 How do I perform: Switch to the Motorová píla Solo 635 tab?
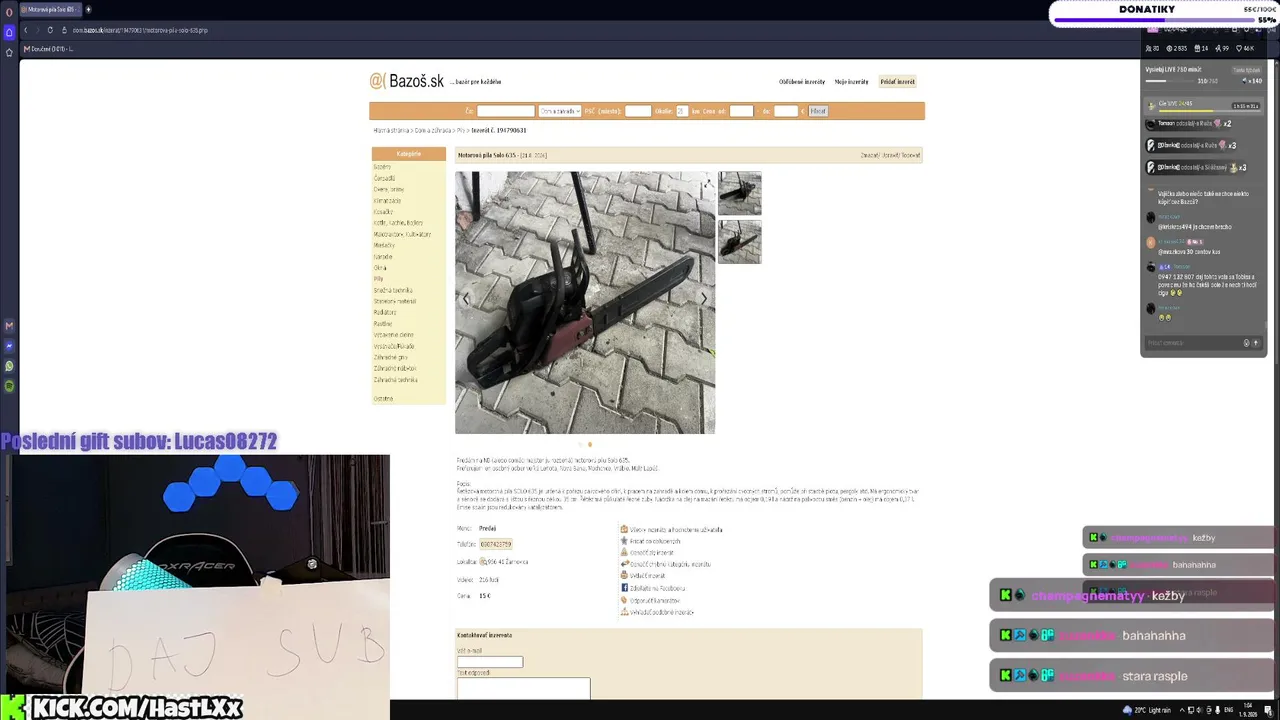[50, 10]
